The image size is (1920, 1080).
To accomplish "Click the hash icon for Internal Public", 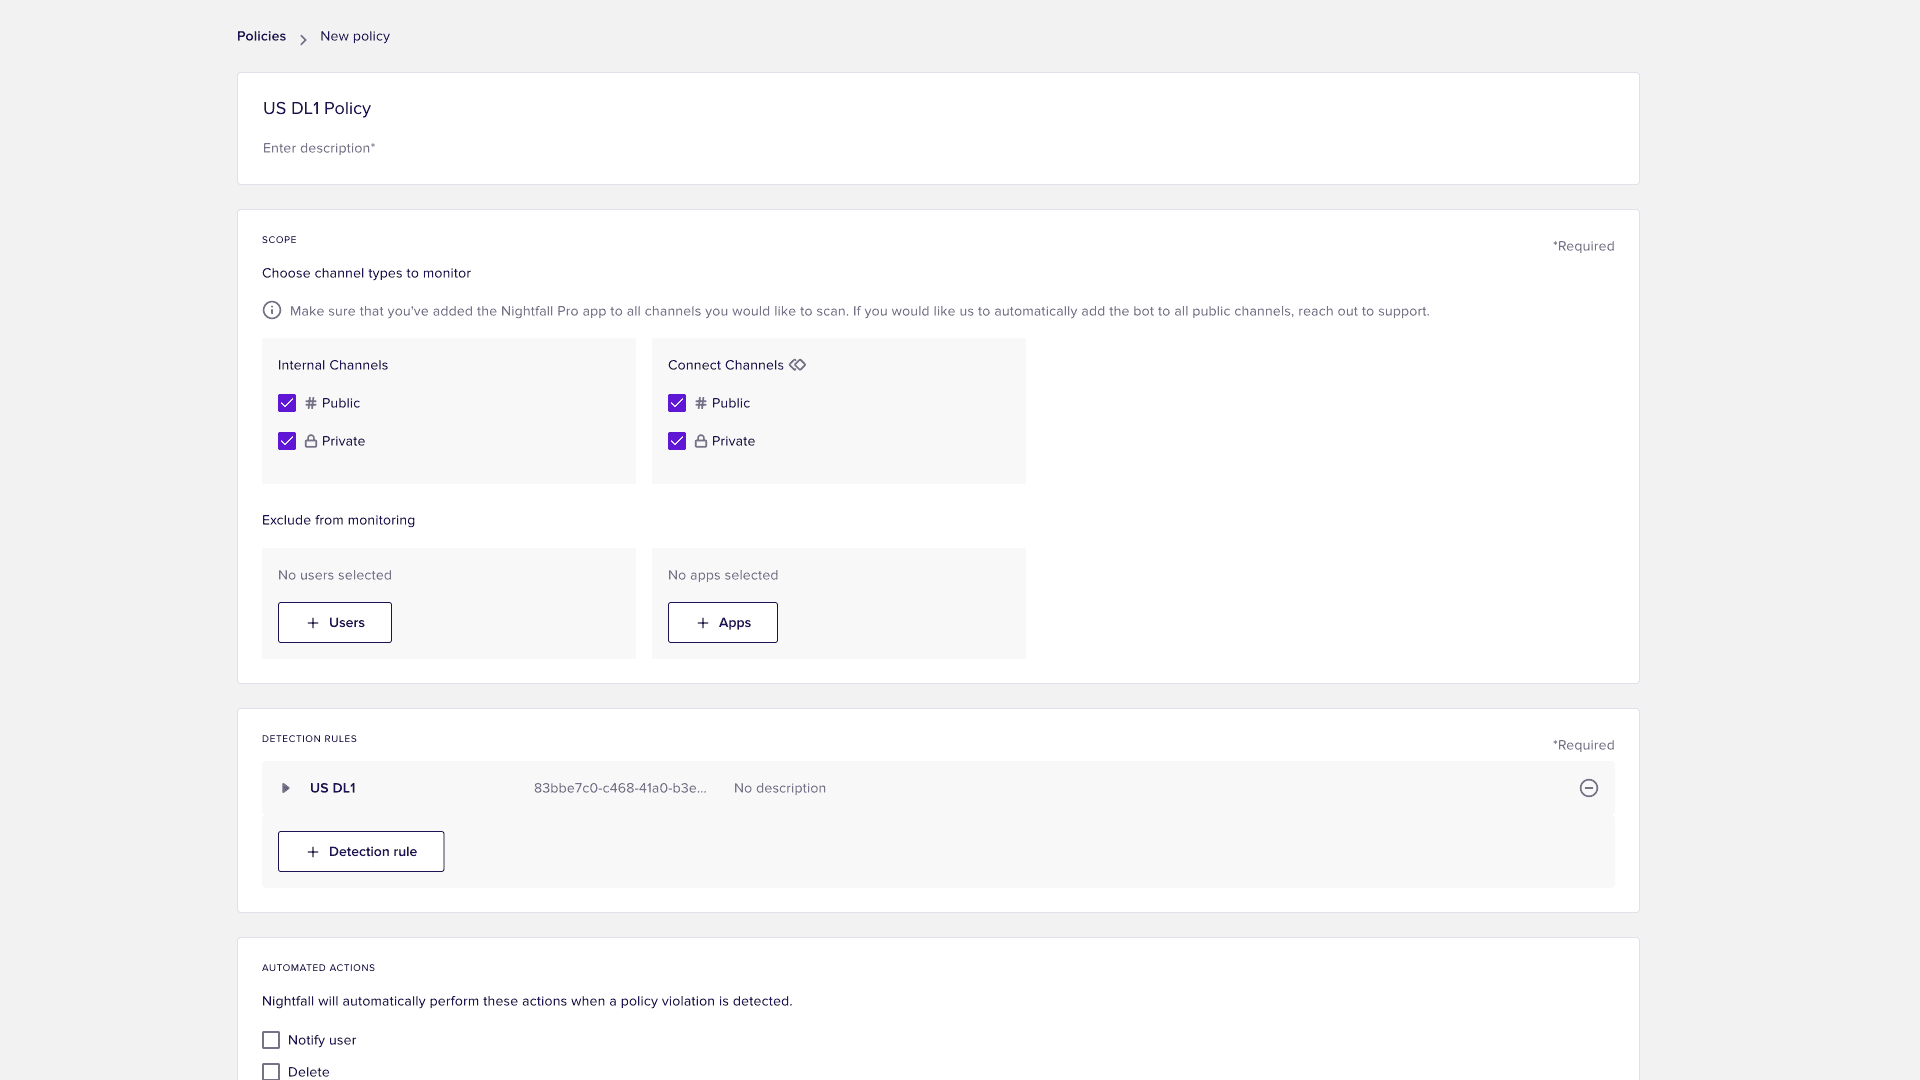I will [311, 403].
